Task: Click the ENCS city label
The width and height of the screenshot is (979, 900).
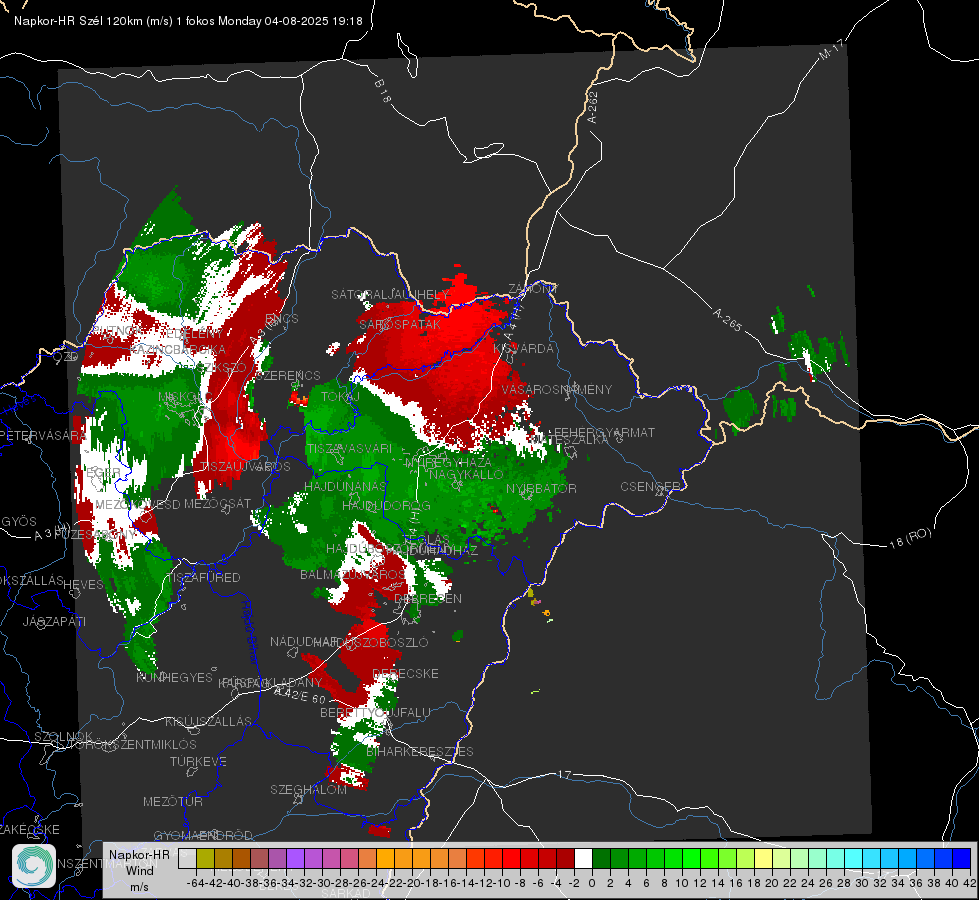Action: point(282,319)
